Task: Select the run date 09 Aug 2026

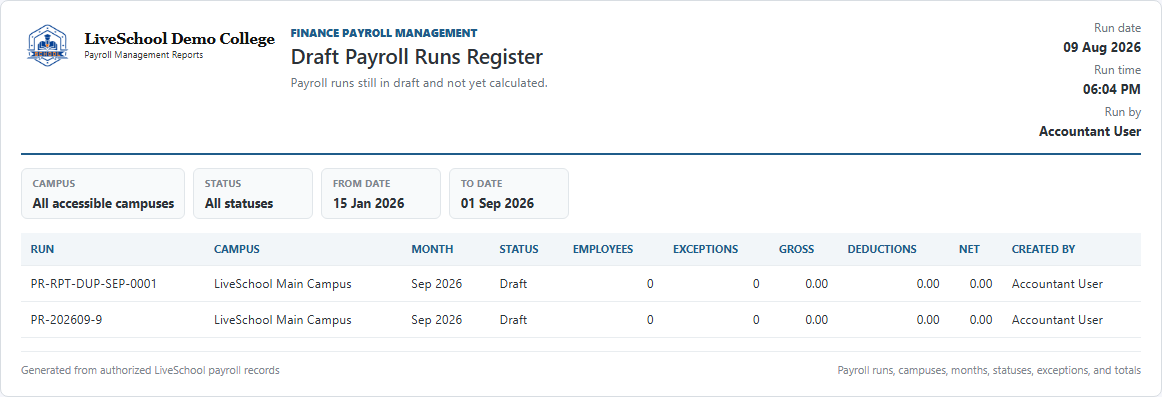Action: (x=1102, y=48)
